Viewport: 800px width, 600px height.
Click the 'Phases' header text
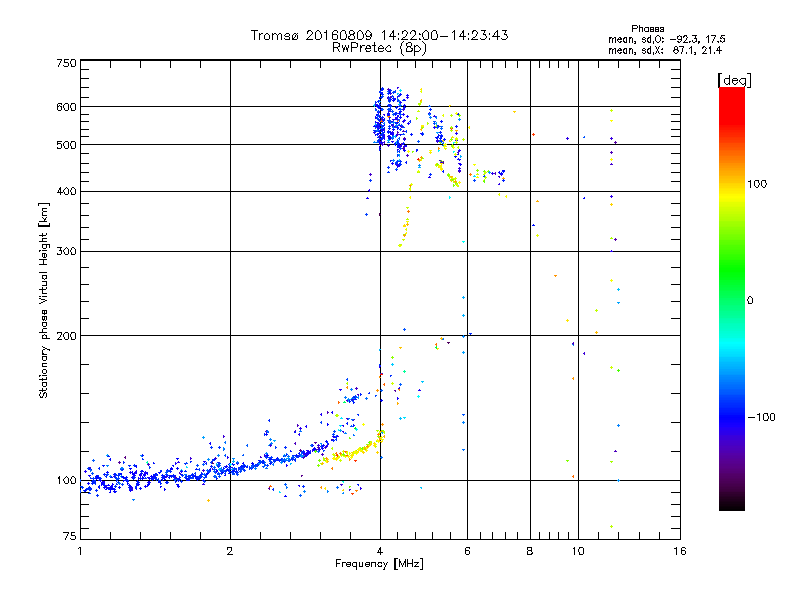(647, 29)
